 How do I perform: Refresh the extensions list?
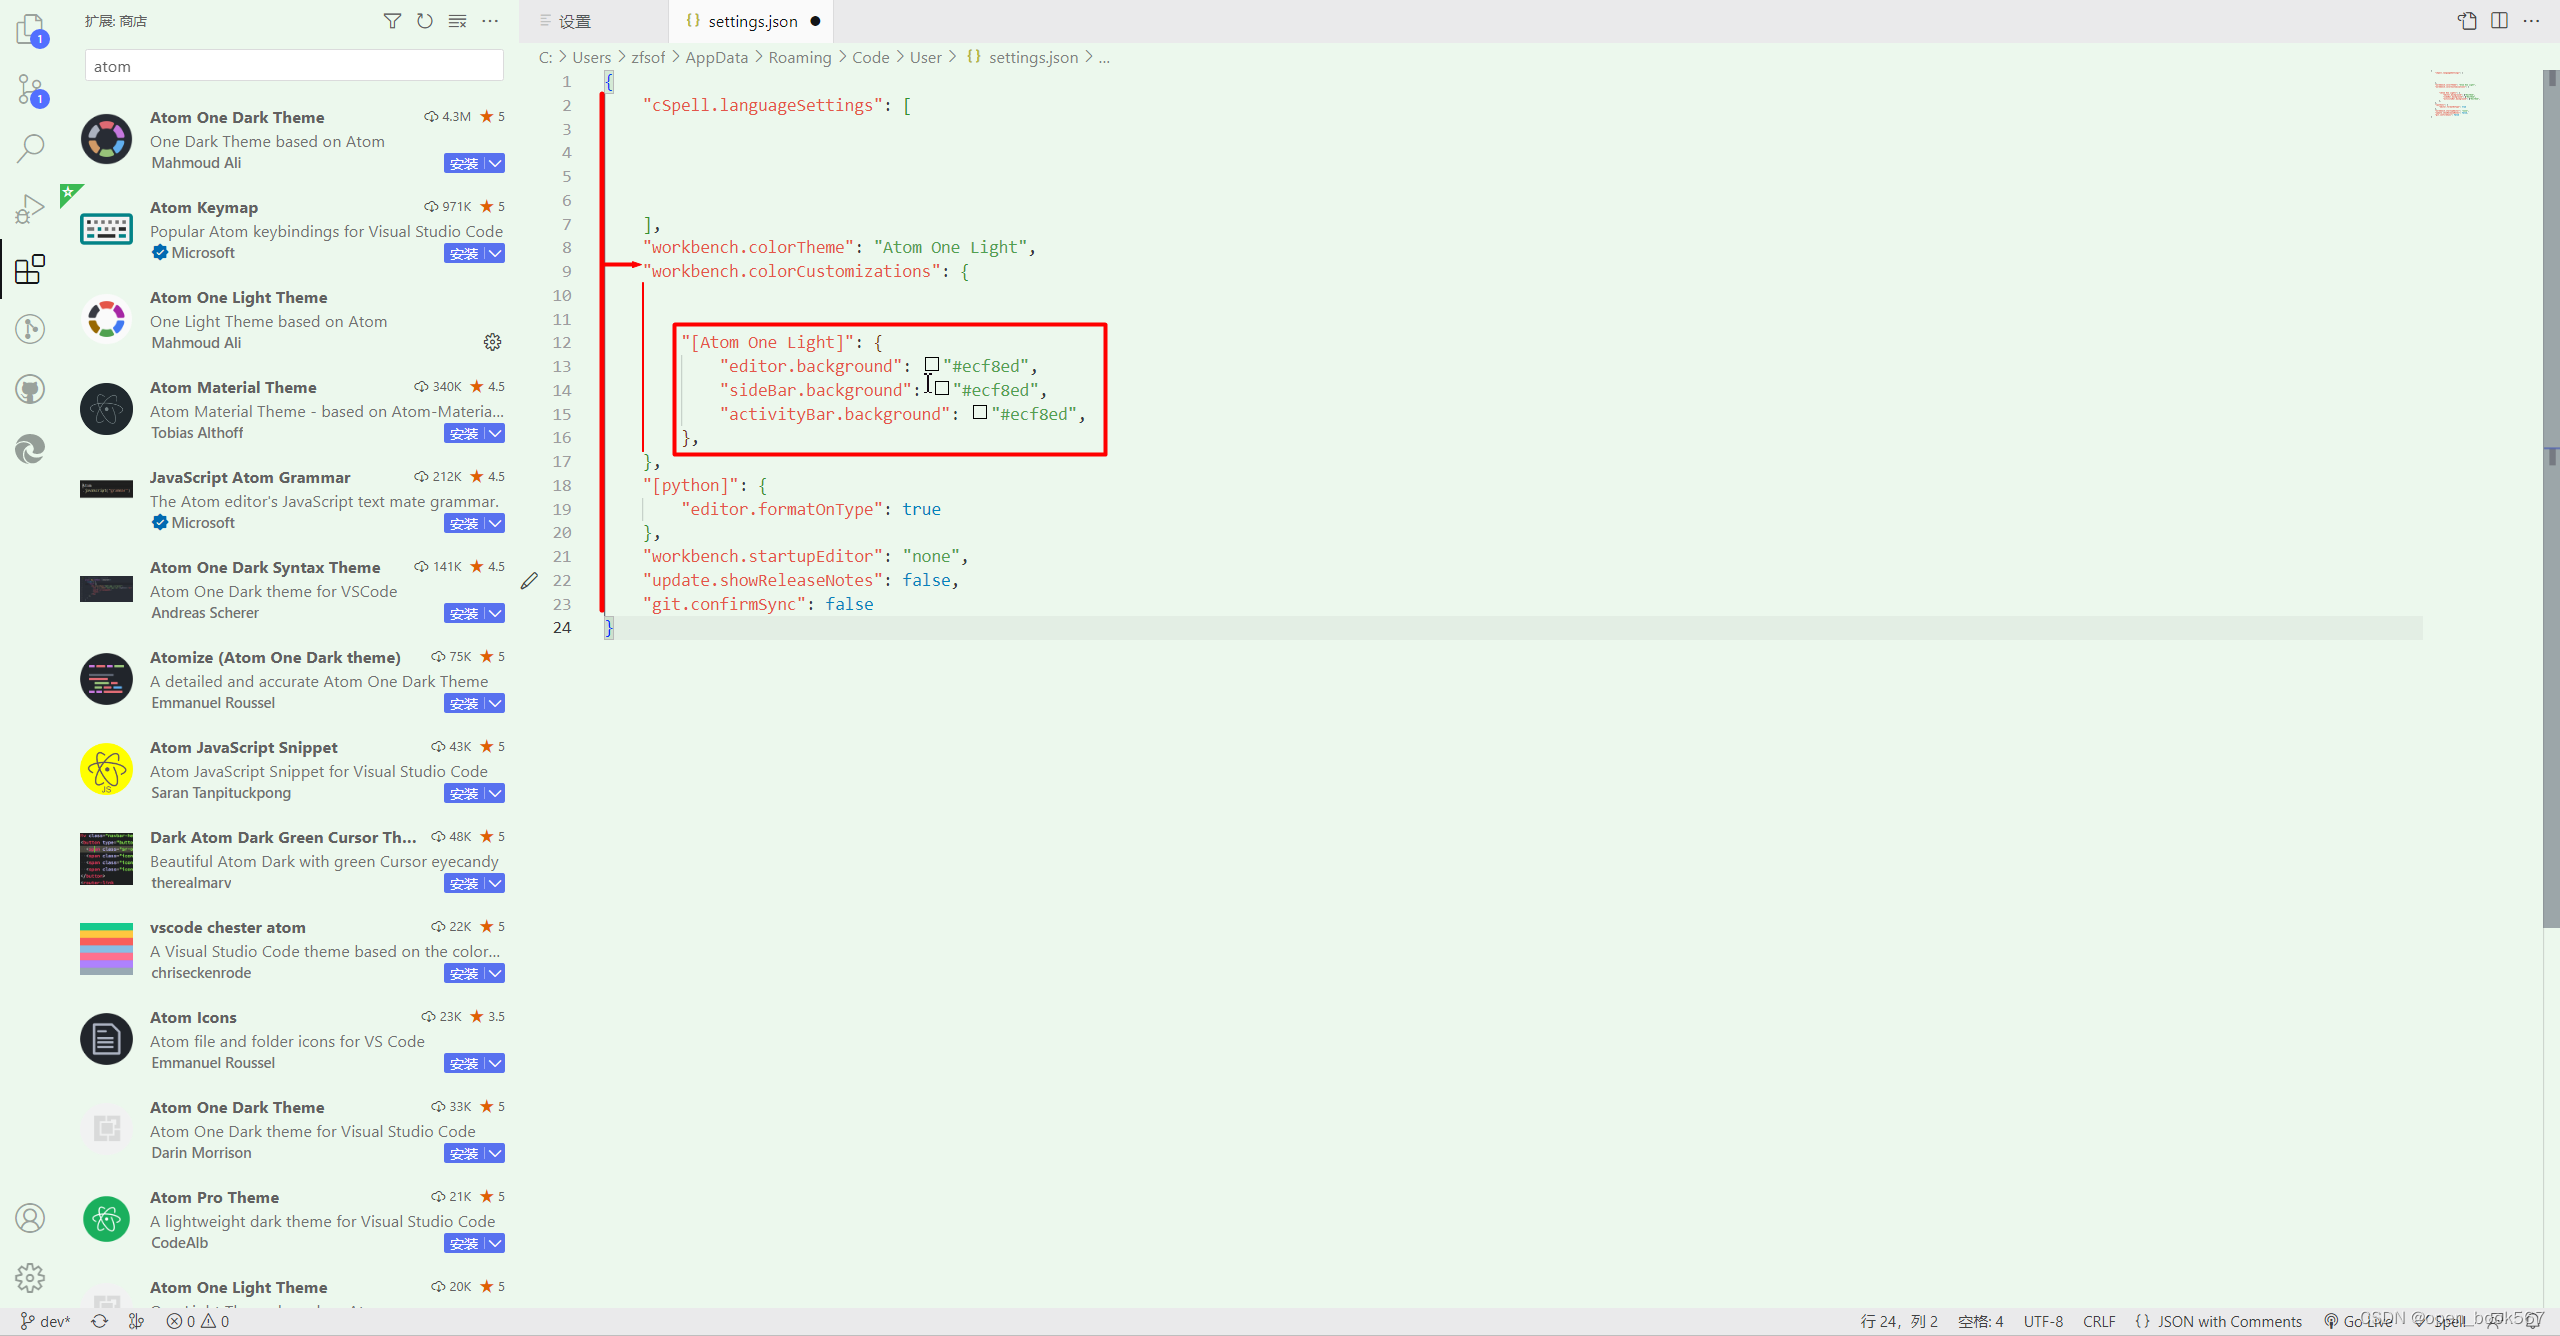click(x=425, y=21)
